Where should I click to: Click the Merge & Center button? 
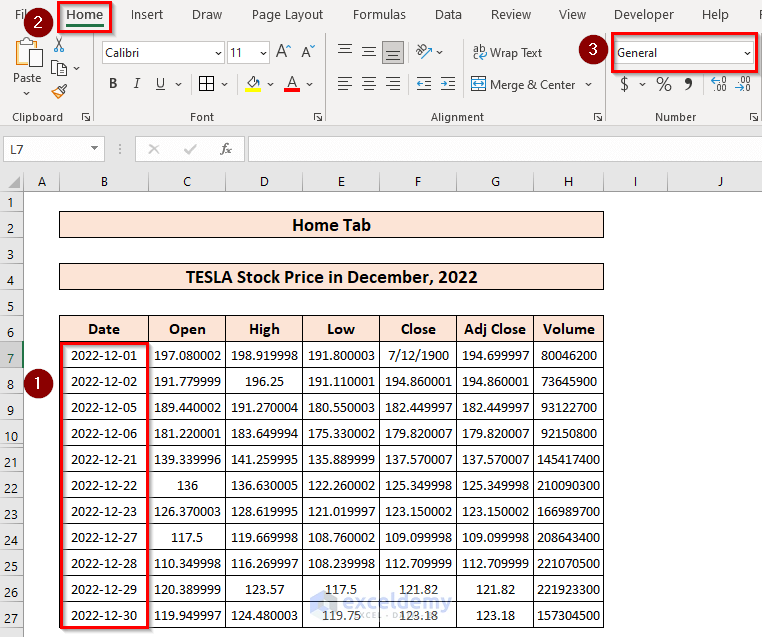[523, 85]
